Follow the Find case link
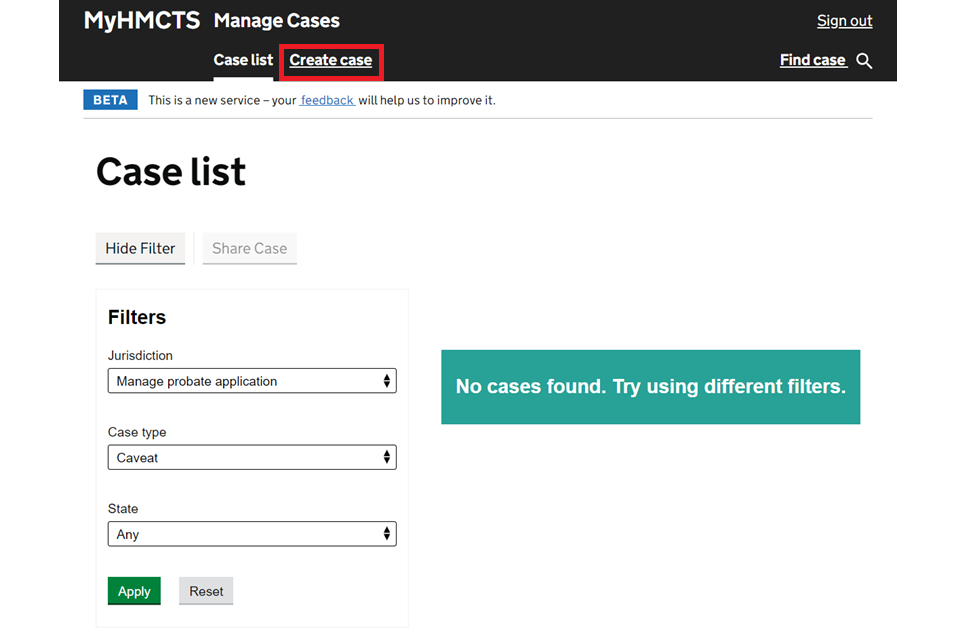The width and height of the screenshot is (960, 640). pyautogui.click(x=812, y=60)
